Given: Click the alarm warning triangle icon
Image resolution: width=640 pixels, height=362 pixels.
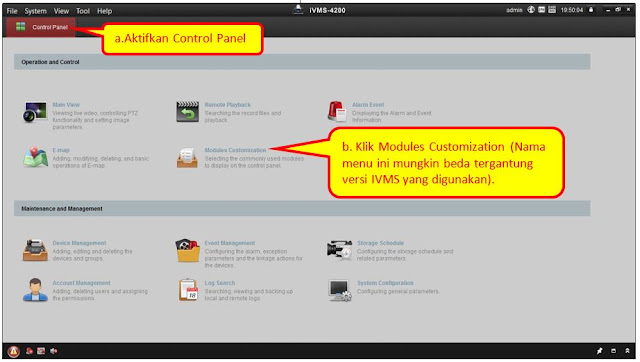Looking at the screenshot, I should click(13, 351).
